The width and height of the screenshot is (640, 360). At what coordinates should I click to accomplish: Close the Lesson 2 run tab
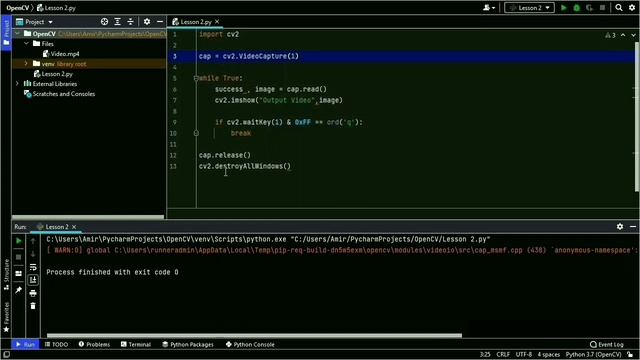coord(74,227)
